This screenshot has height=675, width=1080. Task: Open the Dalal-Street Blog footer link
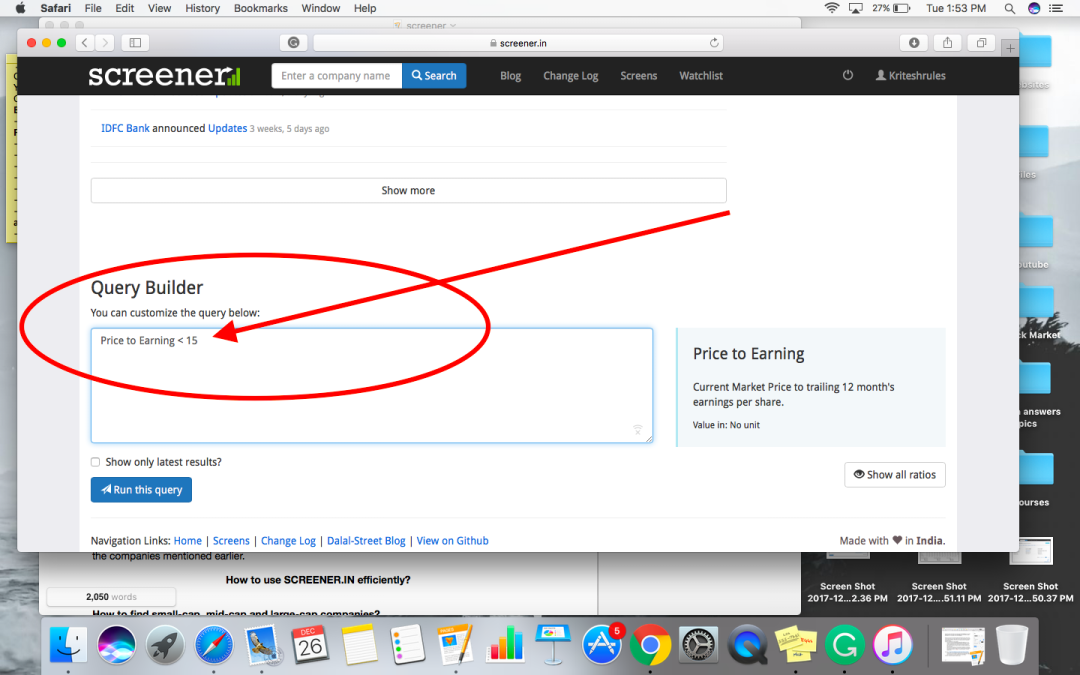(366, 541)
